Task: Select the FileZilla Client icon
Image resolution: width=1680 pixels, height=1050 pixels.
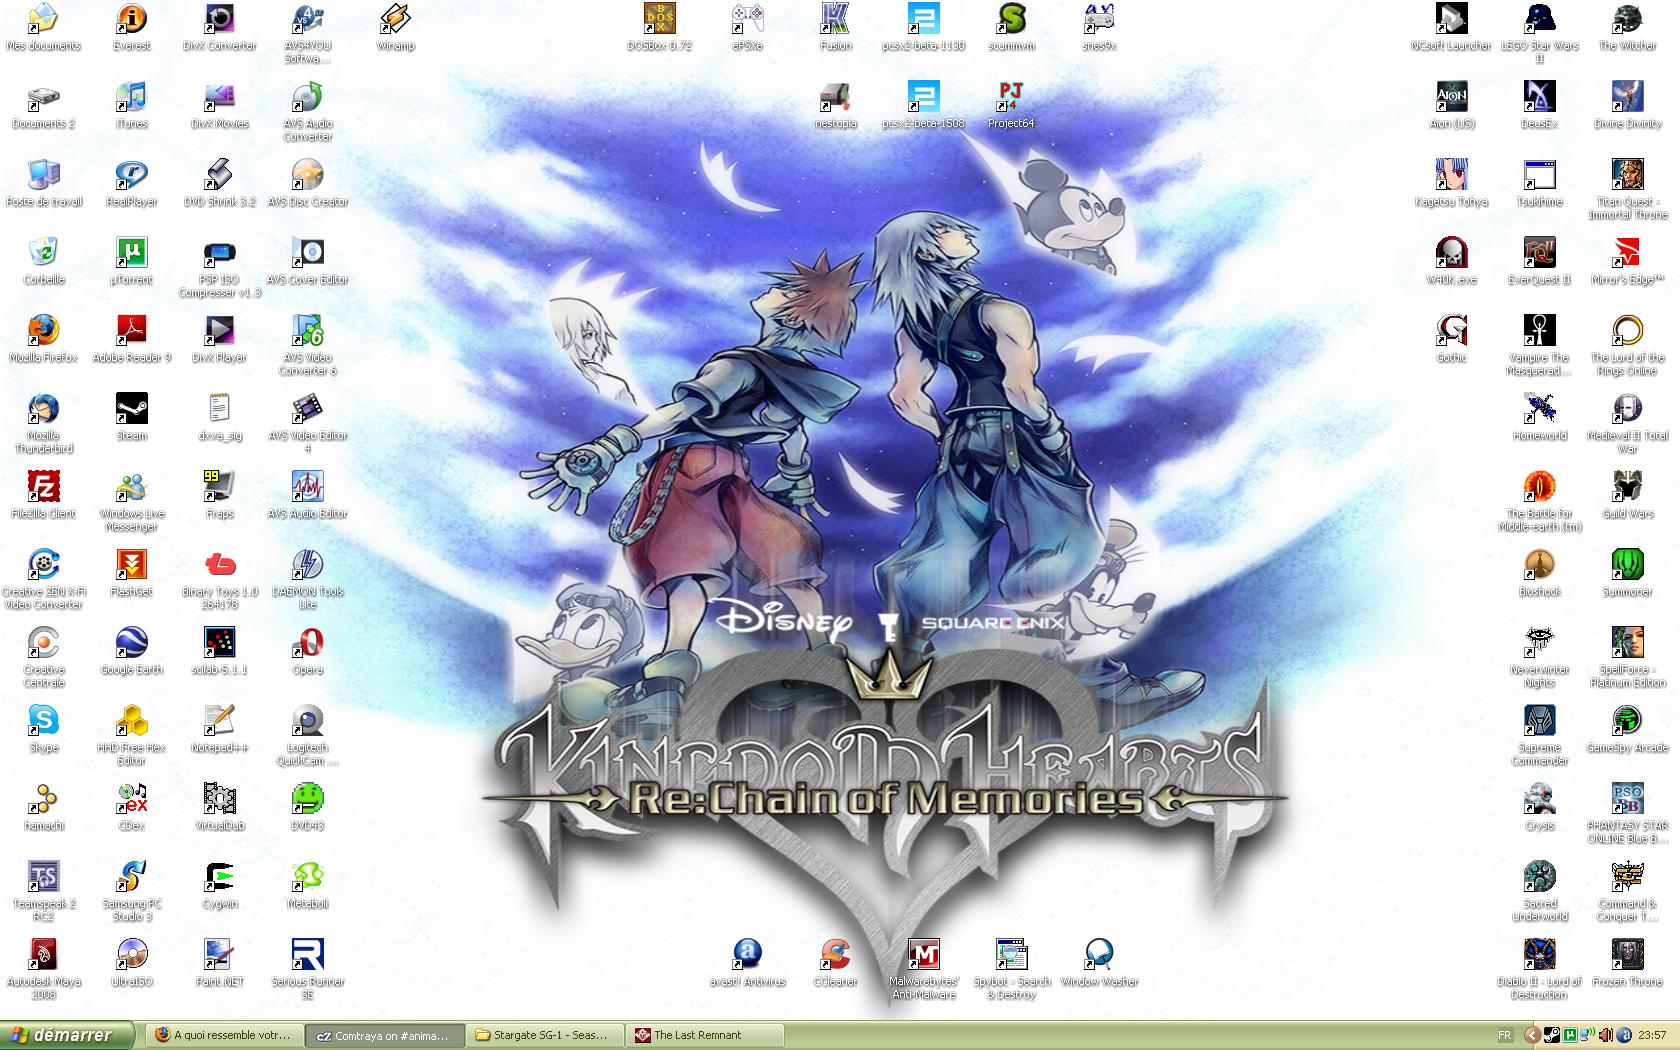Action: (44, 488)
